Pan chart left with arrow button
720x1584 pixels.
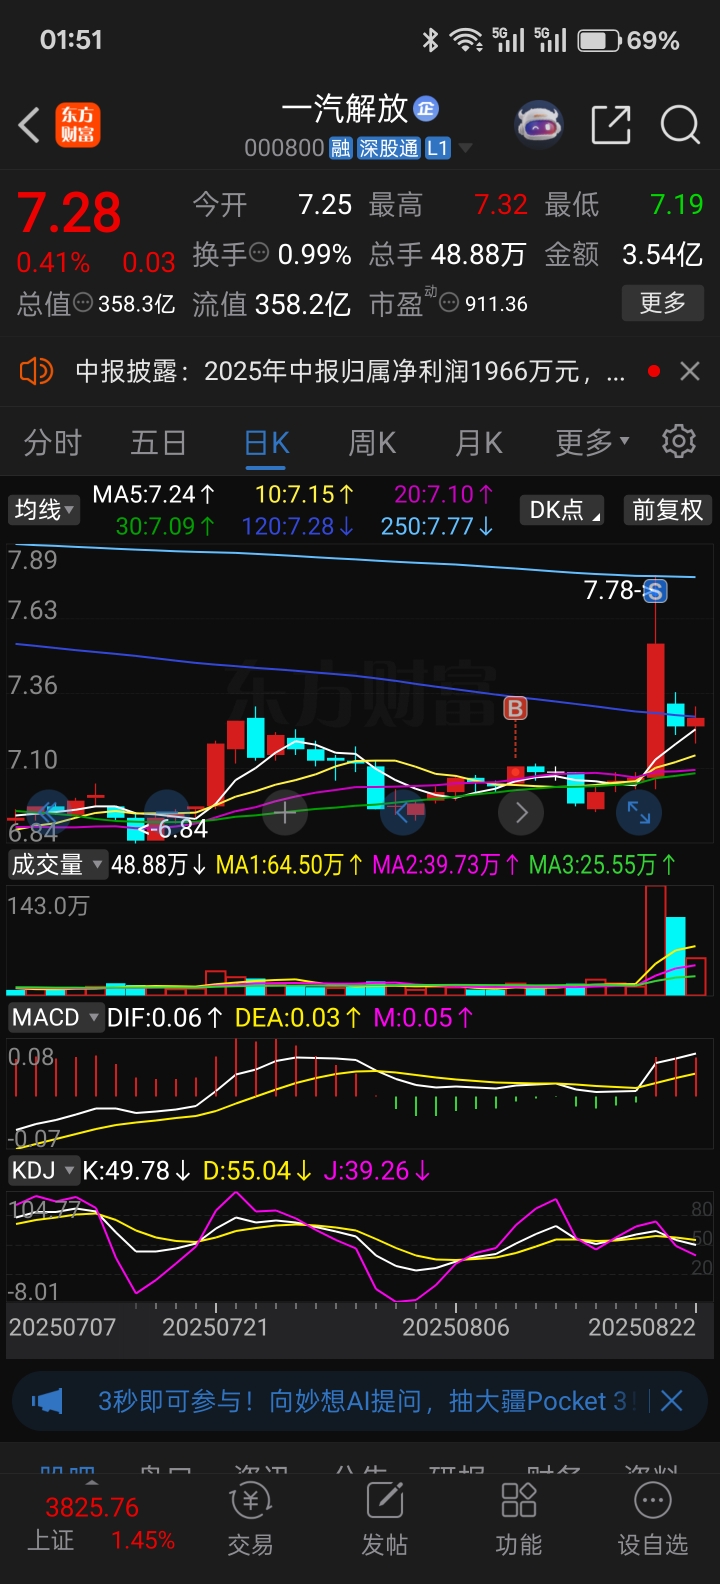tap(402, 813)
